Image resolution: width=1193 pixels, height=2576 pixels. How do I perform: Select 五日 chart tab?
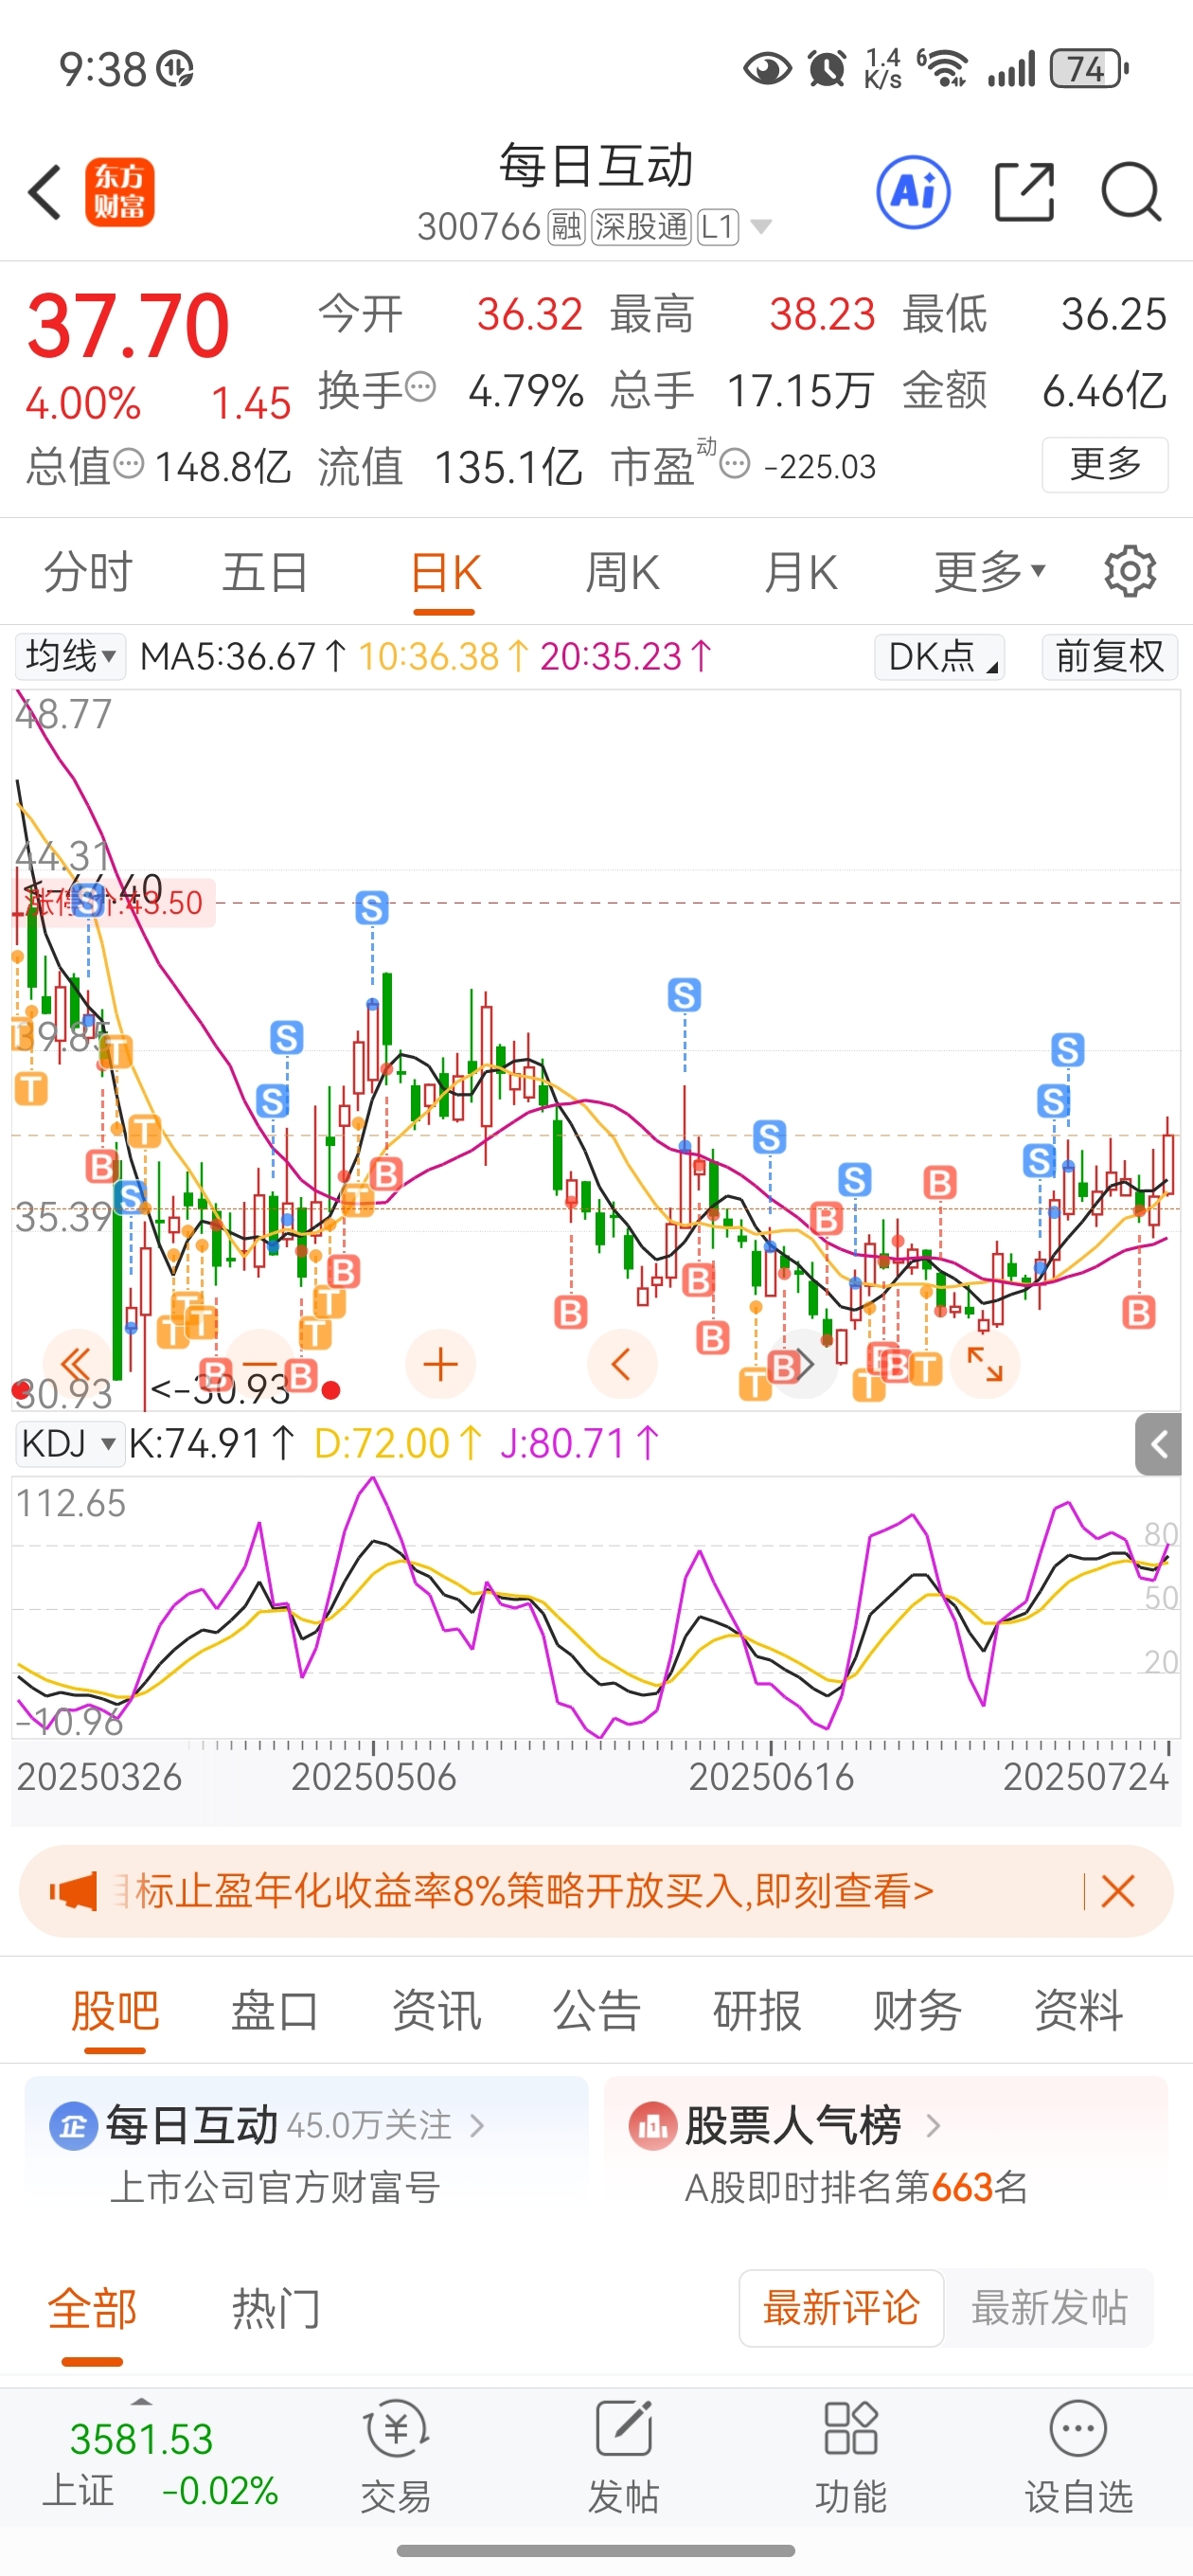pos(265,572)
